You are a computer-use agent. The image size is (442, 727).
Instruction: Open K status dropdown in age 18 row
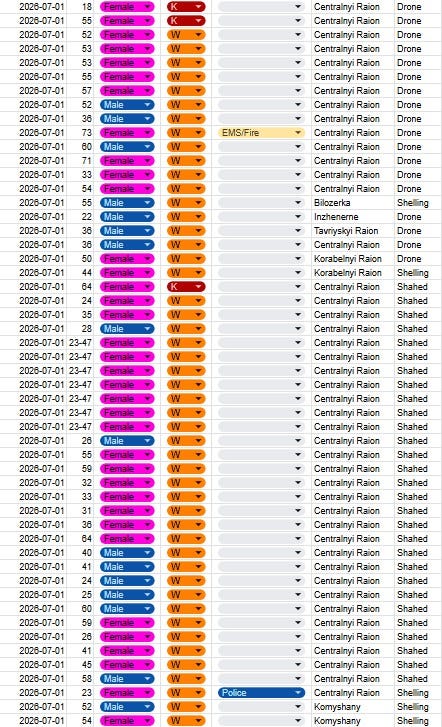[x=186, y=7]
